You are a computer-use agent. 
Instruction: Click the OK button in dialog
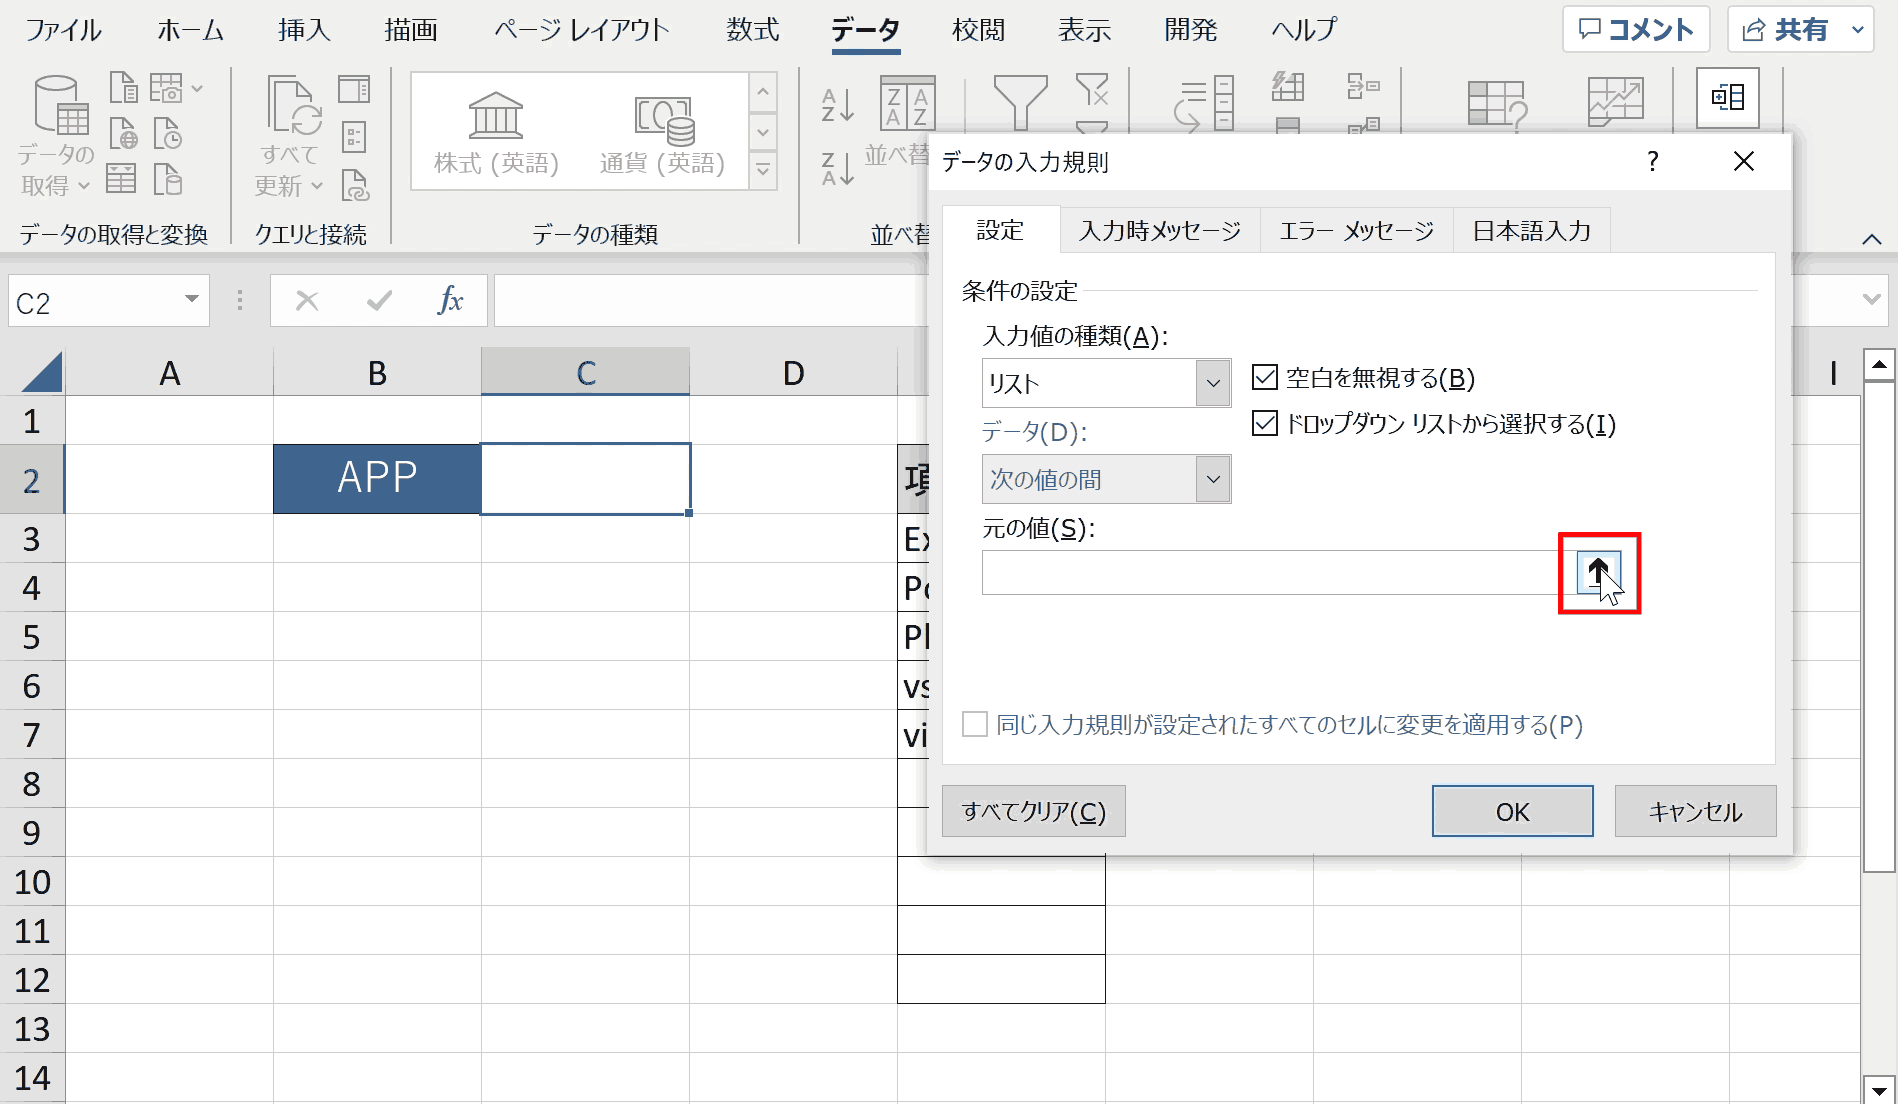[1512, 811]
